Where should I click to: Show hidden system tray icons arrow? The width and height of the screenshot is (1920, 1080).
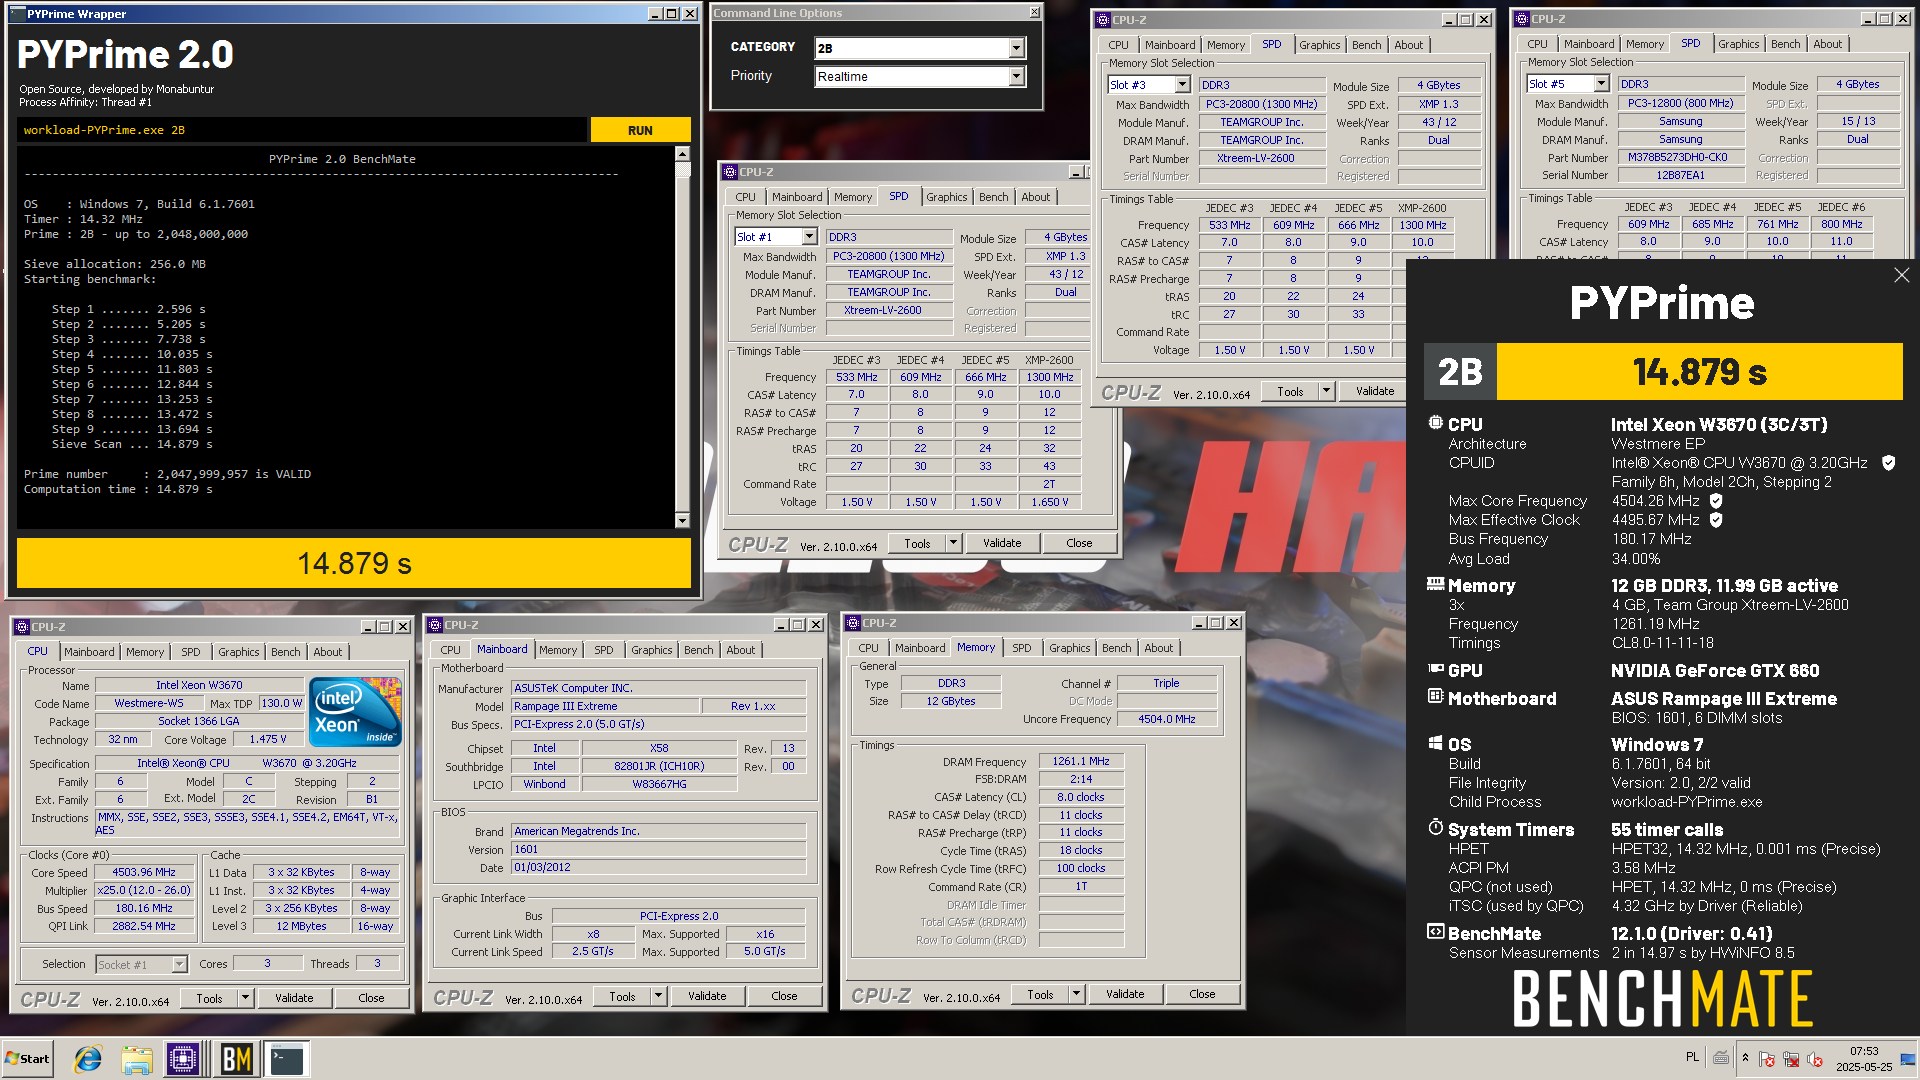[x=1745, y=1058]
